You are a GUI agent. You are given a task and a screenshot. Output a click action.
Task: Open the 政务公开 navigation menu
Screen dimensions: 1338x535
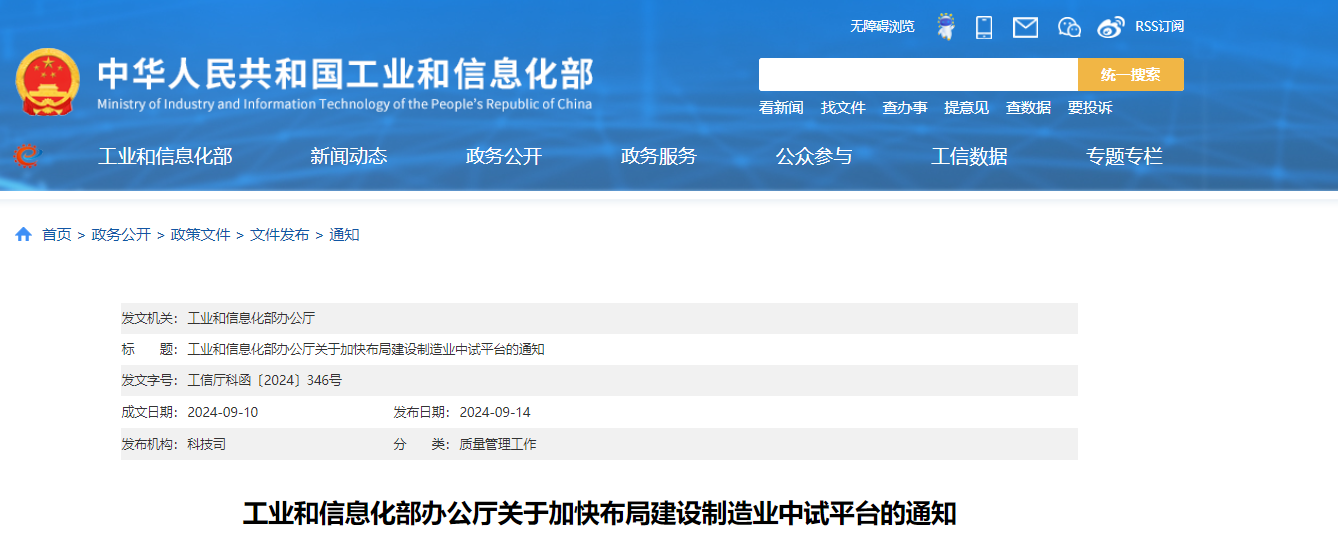[503, 156]
